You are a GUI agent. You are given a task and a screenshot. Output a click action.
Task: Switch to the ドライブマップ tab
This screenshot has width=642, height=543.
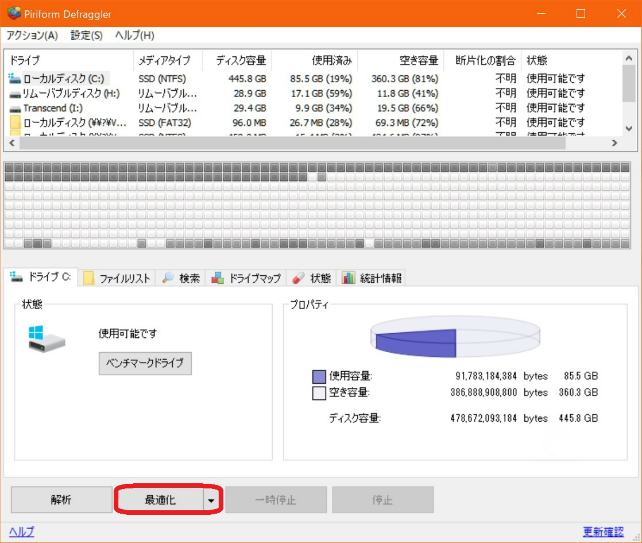click(246, 278)
